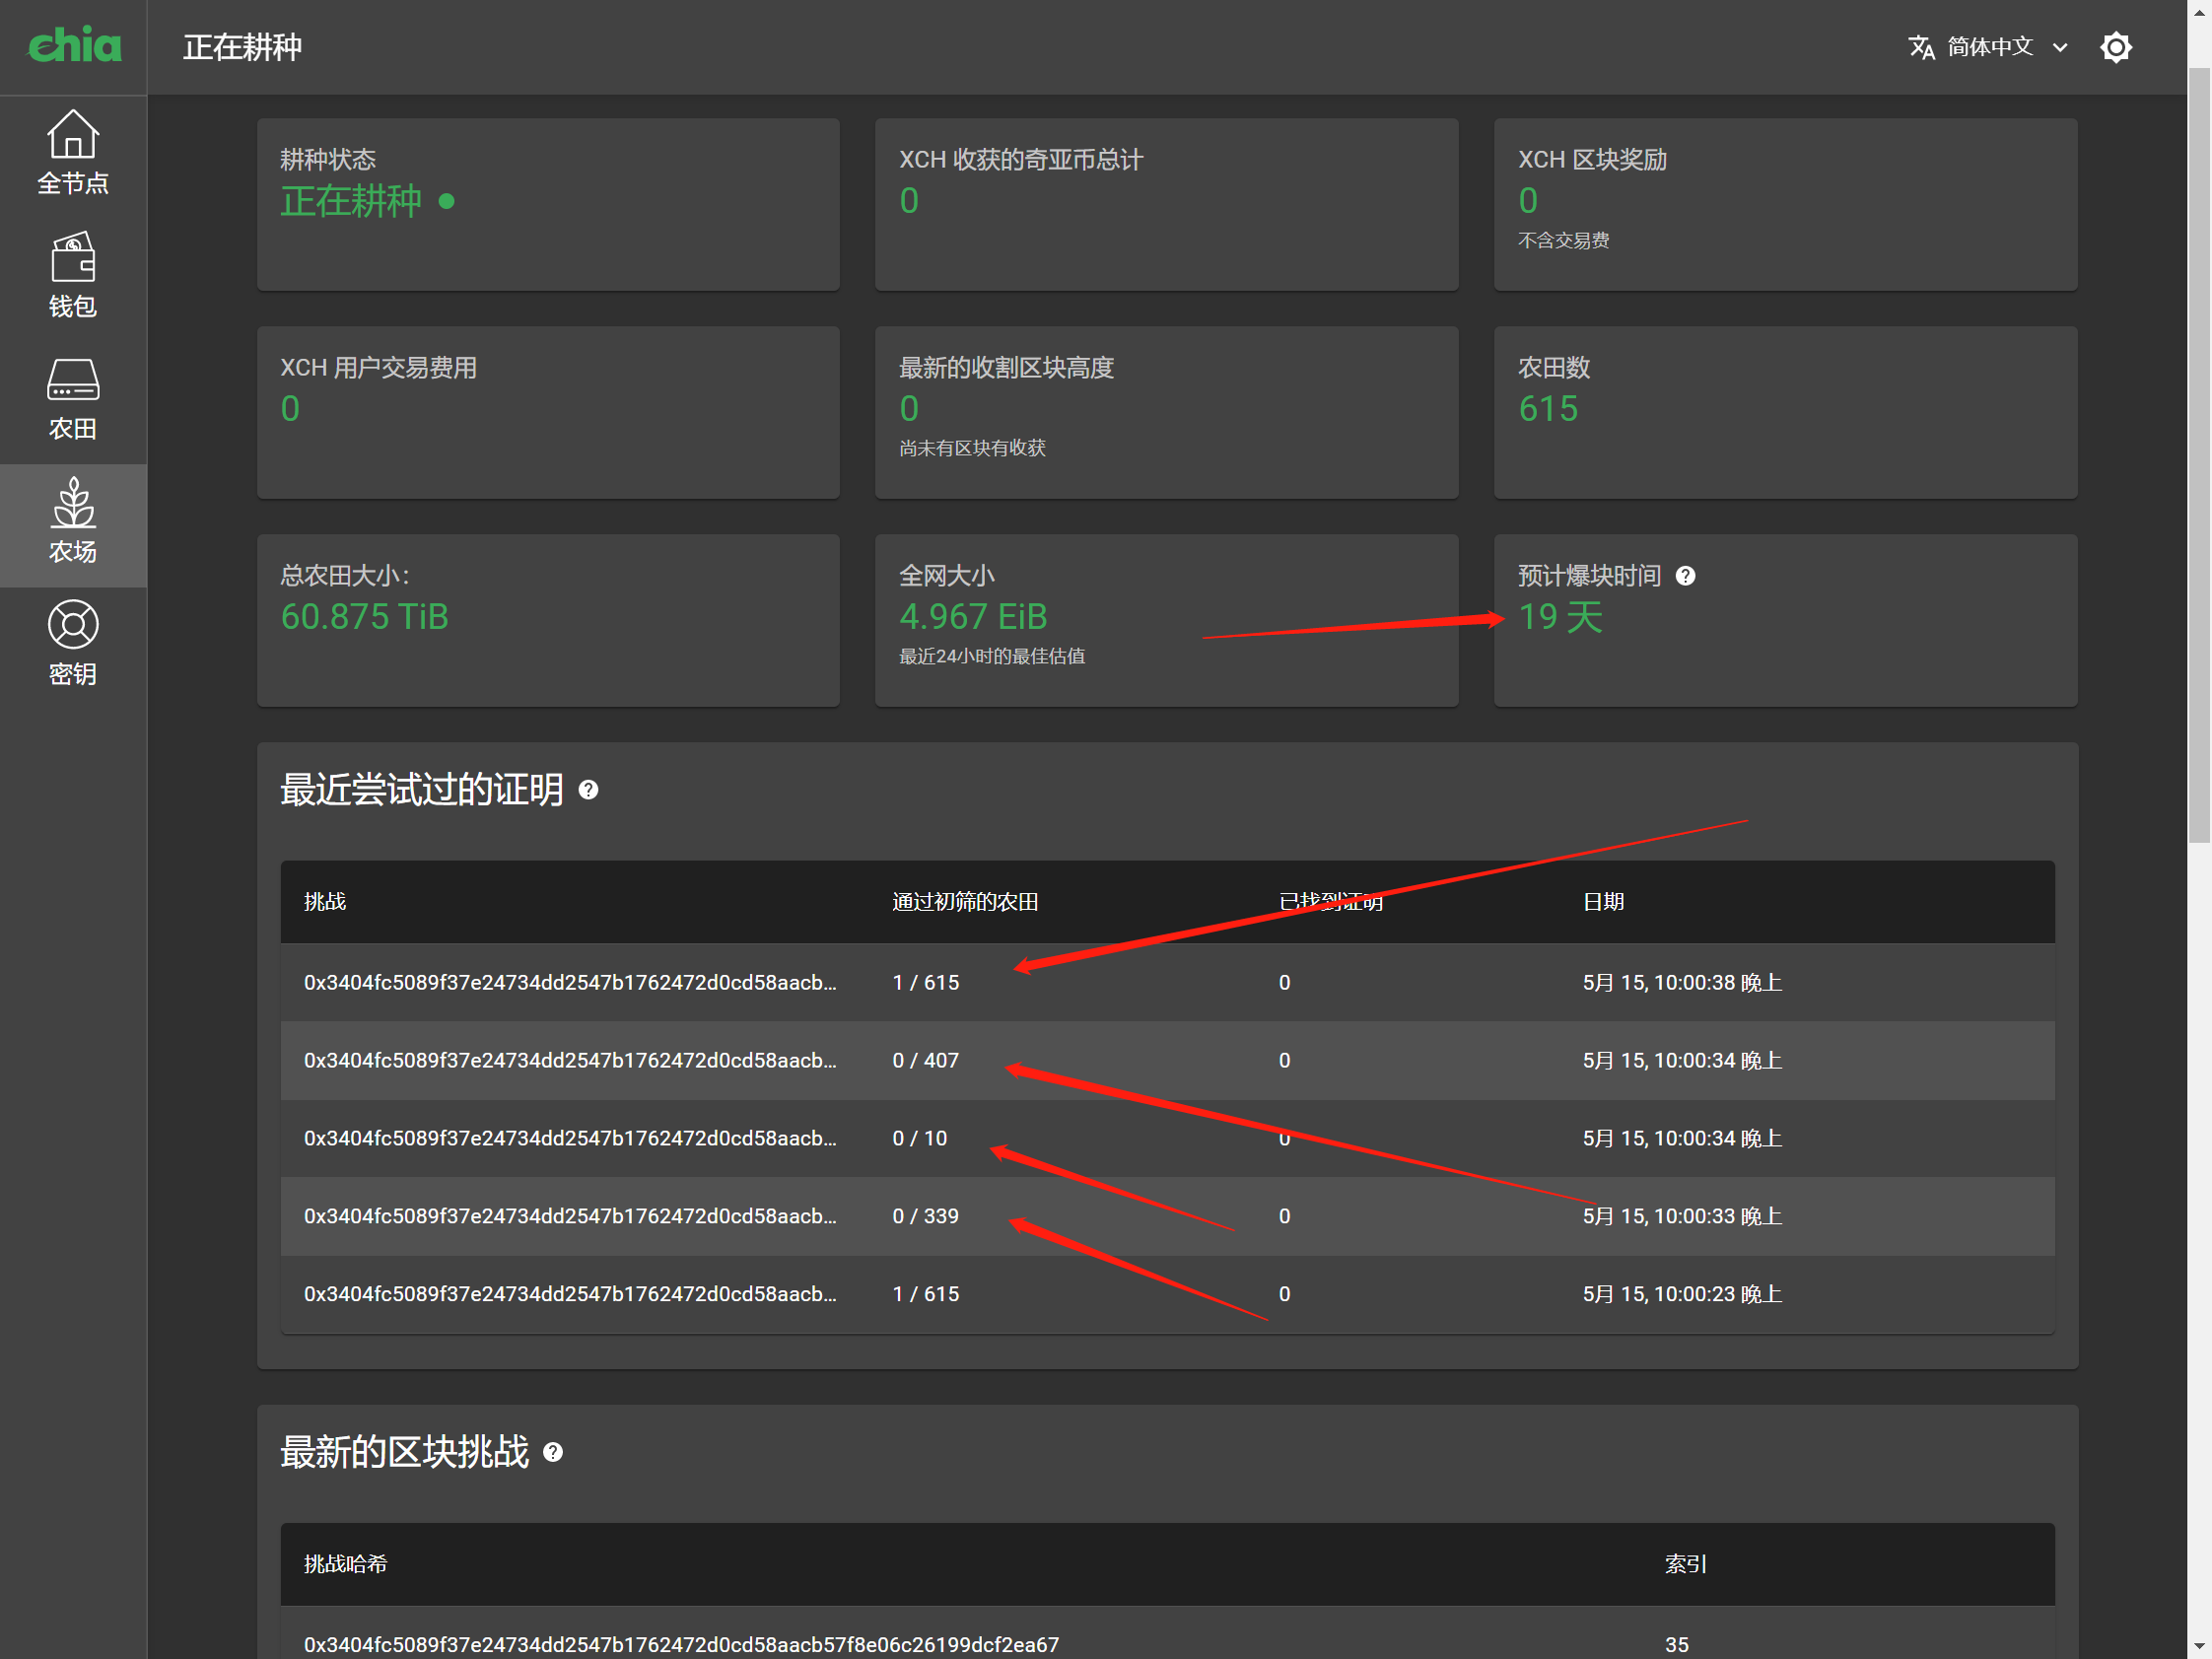Click the 通过初筛的农田 column header
This screenshot has height=1659, width=2212.
[965, 902]
